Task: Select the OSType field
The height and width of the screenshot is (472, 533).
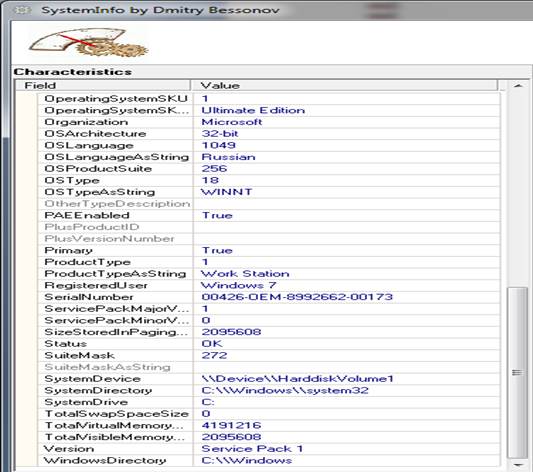Action: pos(72,180)
